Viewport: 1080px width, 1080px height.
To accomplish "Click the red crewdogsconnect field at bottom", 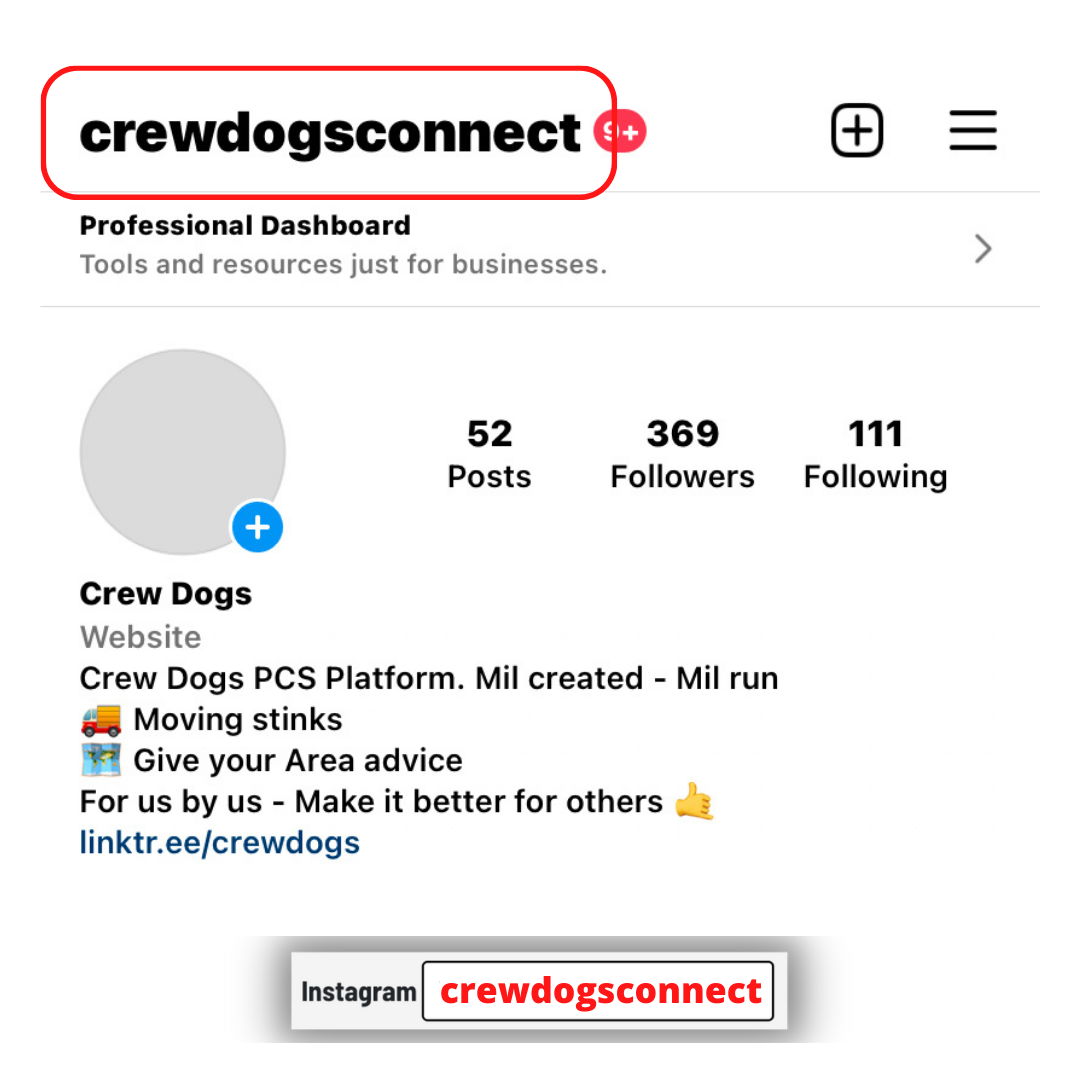I will tap(598, 991).
